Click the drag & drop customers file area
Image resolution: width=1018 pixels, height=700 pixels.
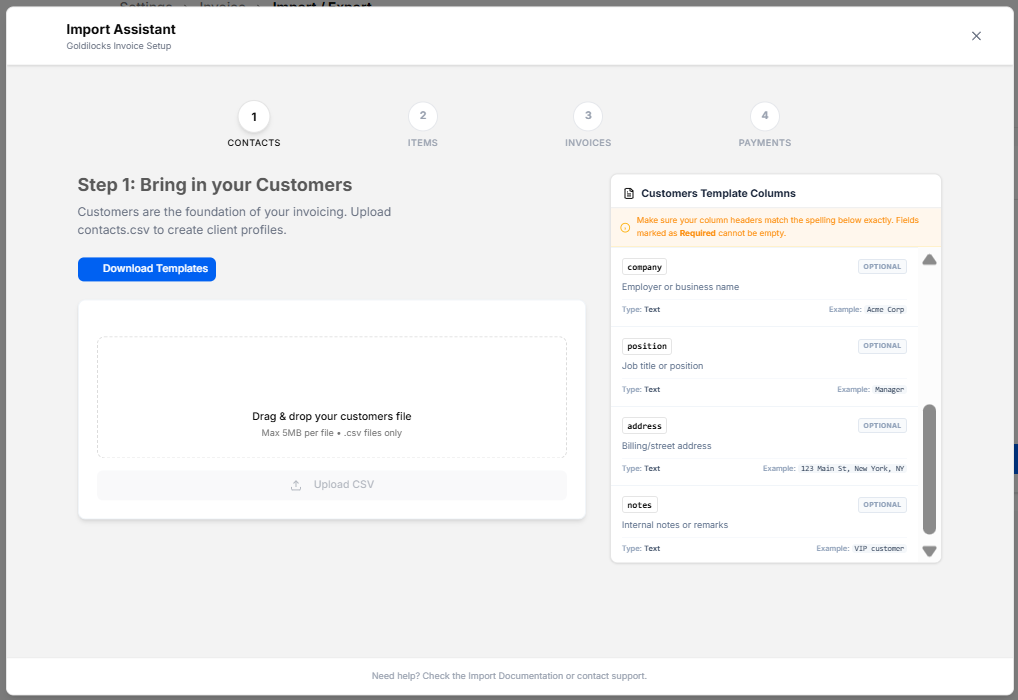point(332,397)
